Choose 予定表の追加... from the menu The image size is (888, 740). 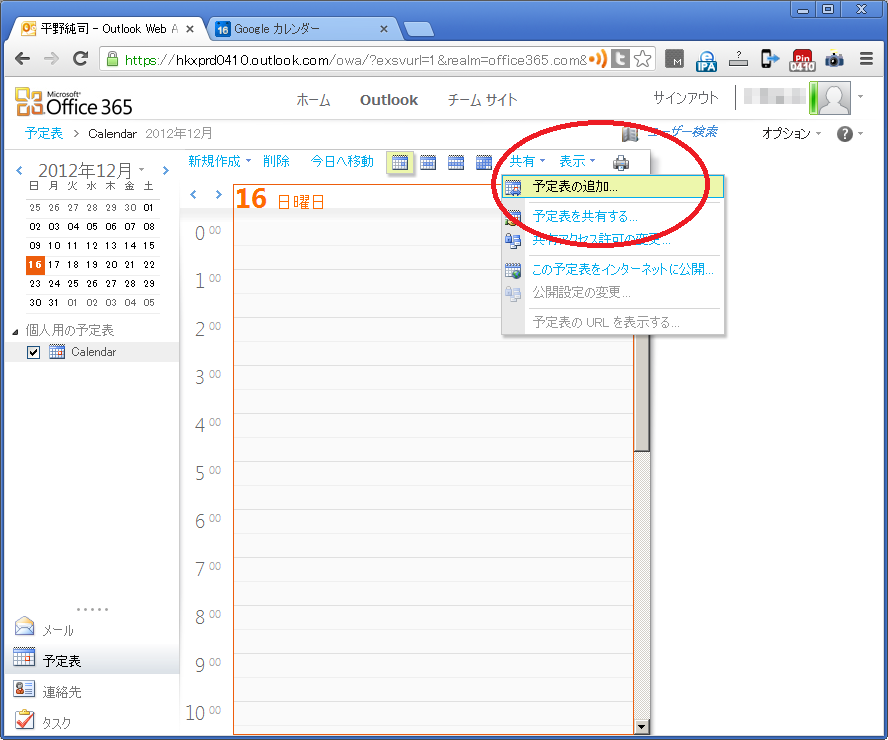pos(575,187)
